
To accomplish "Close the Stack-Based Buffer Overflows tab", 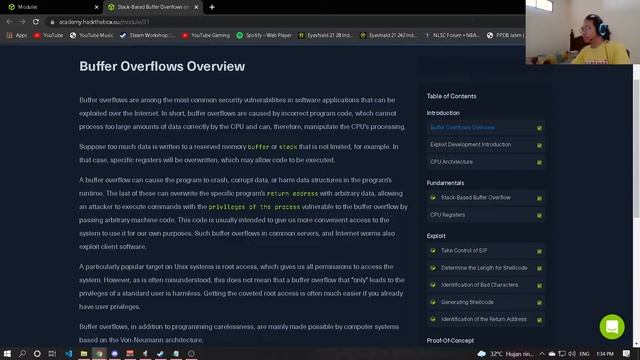I will coord(196,7).
